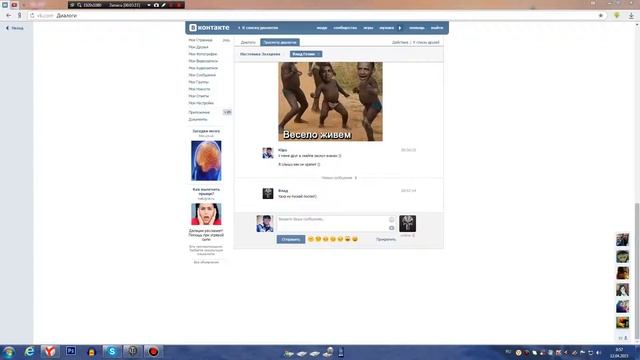
Task: Click the 'ред.' edit link beside Моя Страница
Action: coord(226,40)
